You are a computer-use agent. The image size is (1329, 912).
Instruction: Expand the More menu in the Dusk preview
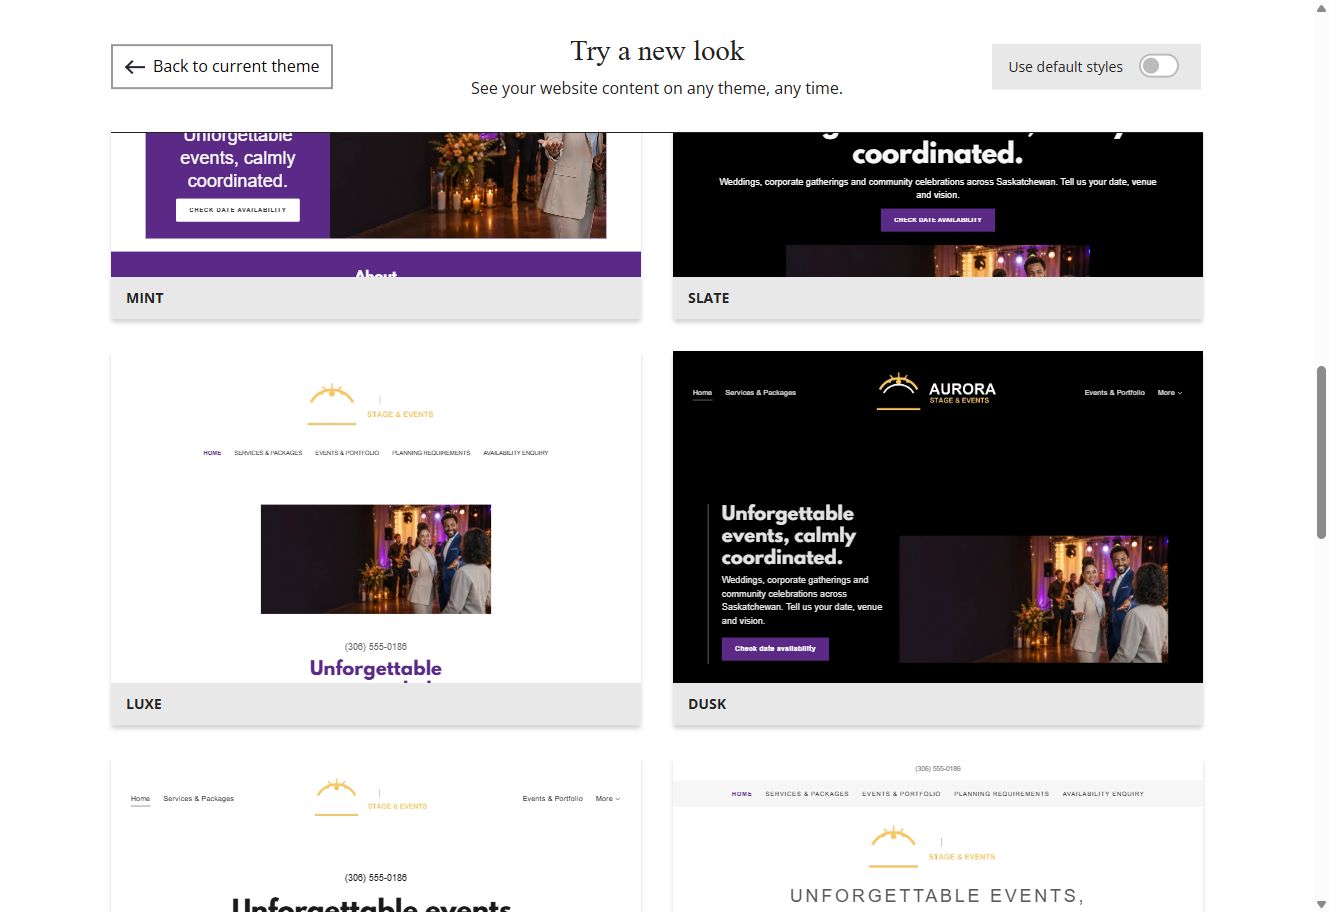pos(1169,393)
